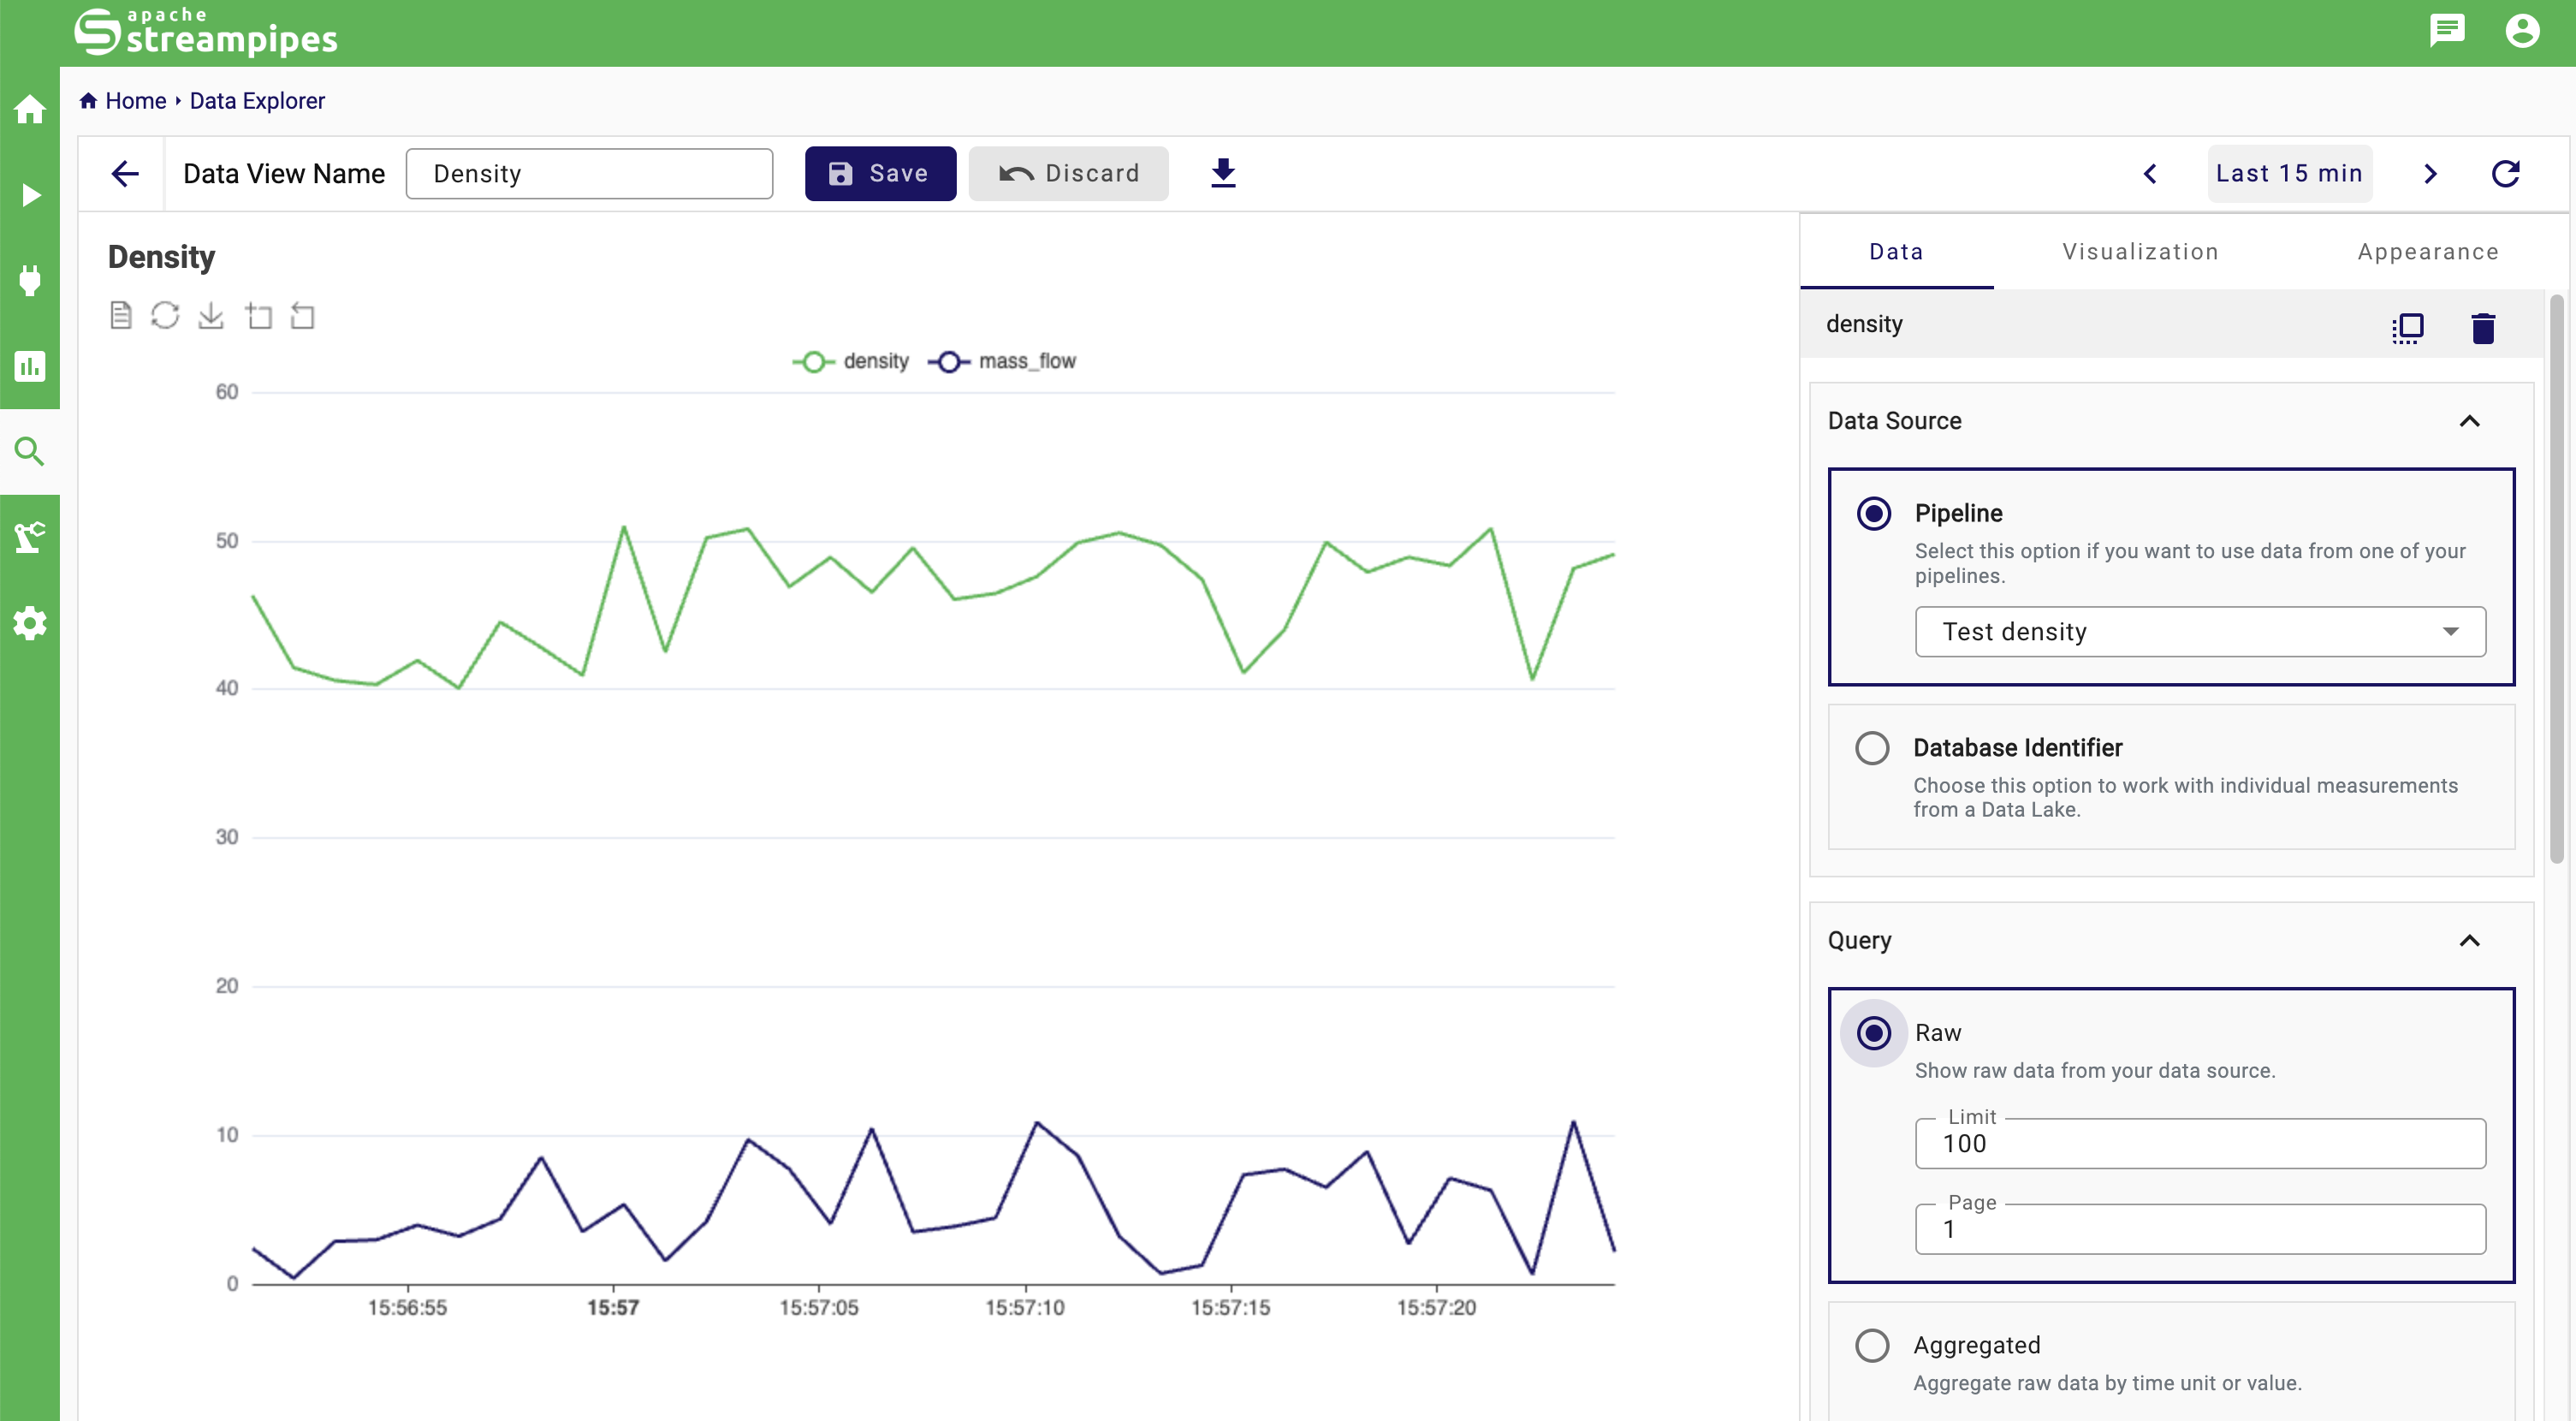The width and height of the screenshot is (2576, 1421).
Task: Clone the density data configuration
Action: [2407, 327]
